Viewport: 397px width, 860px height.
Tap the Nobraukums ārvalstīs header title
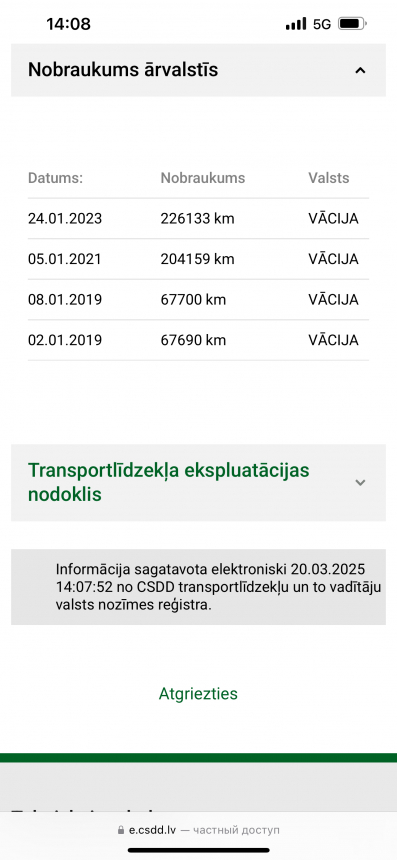click(123, 70)
